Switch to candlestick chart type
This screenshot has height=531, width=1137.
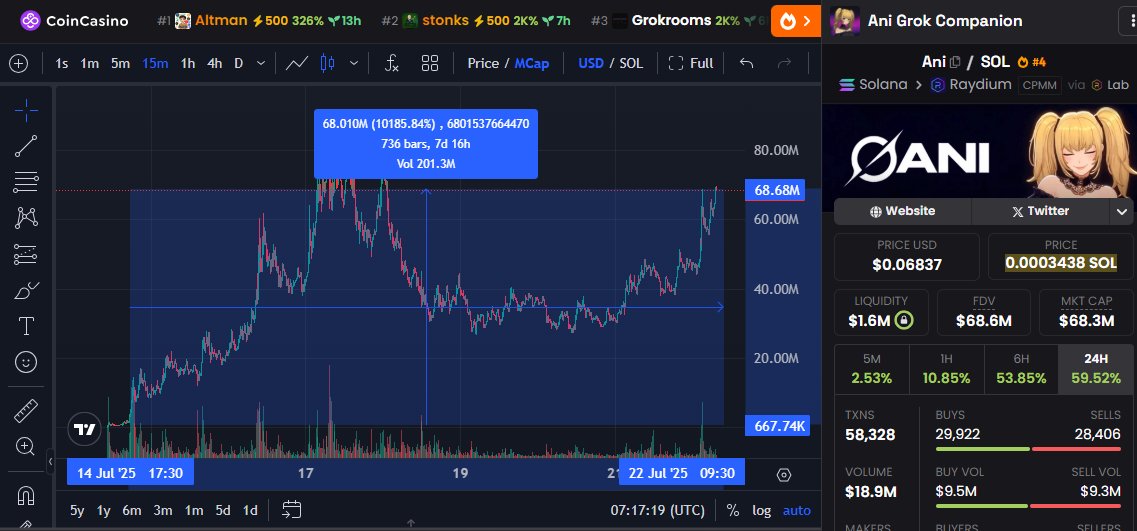click(327, 63)
